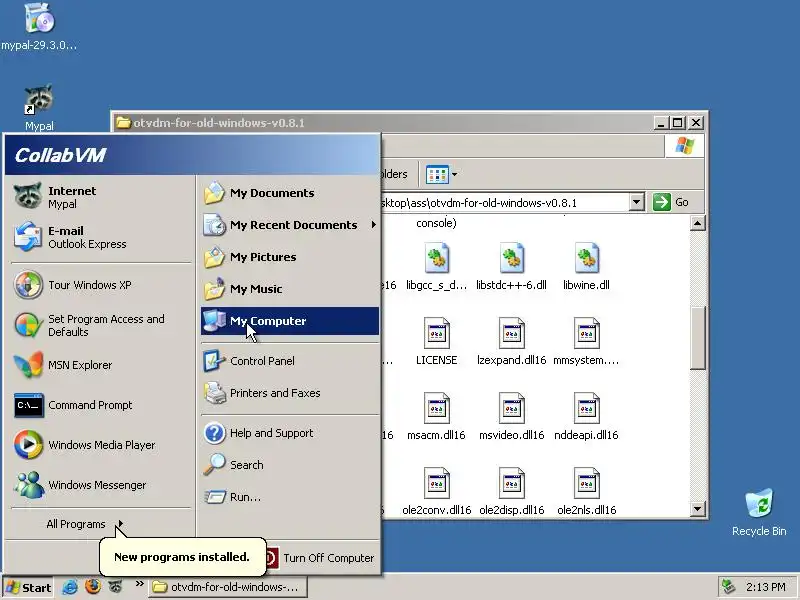Launch Internet Explorer from Quick Launch
This screenshot has height=600, width=800.
click(x=69, y=587)
